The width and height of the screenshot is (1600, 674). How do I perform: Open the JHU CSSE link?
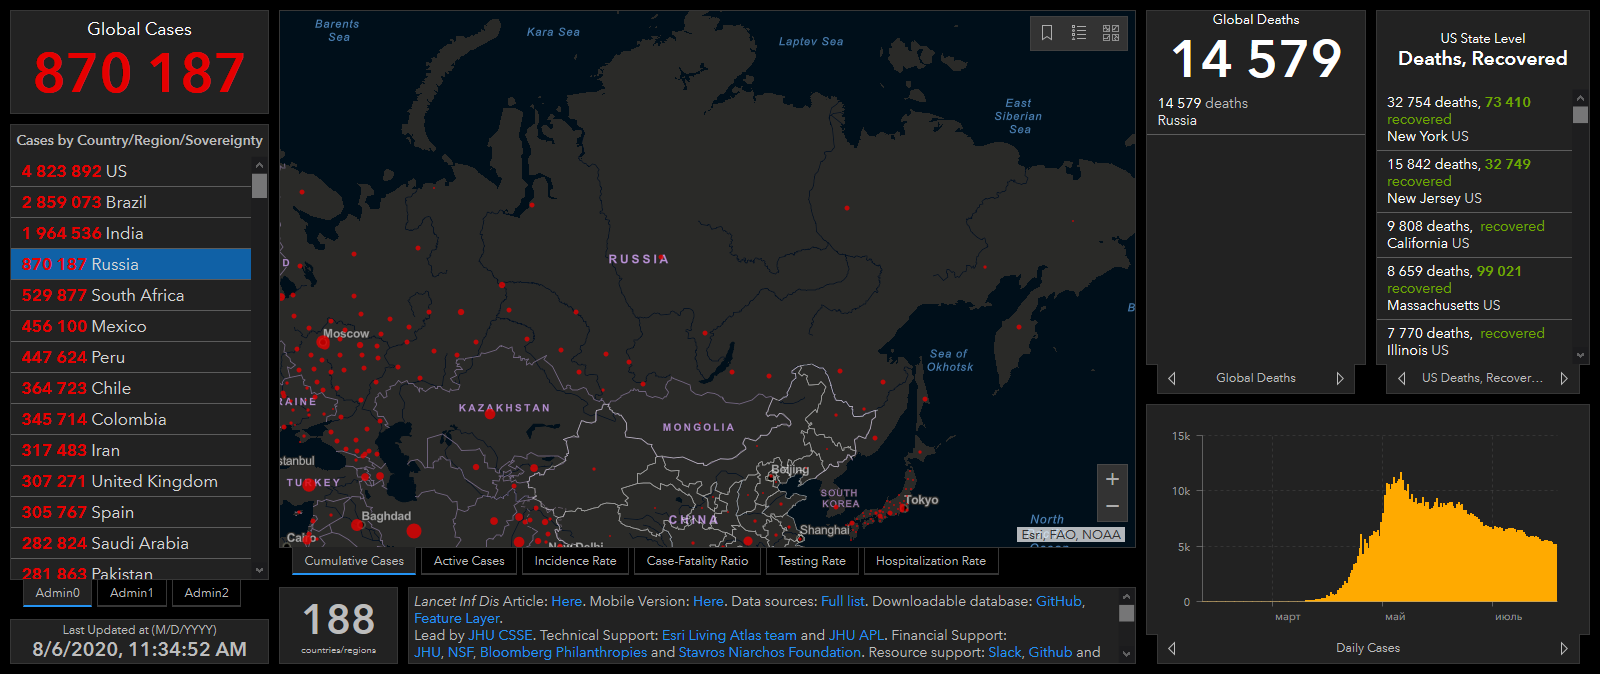(x=500, y=635)
